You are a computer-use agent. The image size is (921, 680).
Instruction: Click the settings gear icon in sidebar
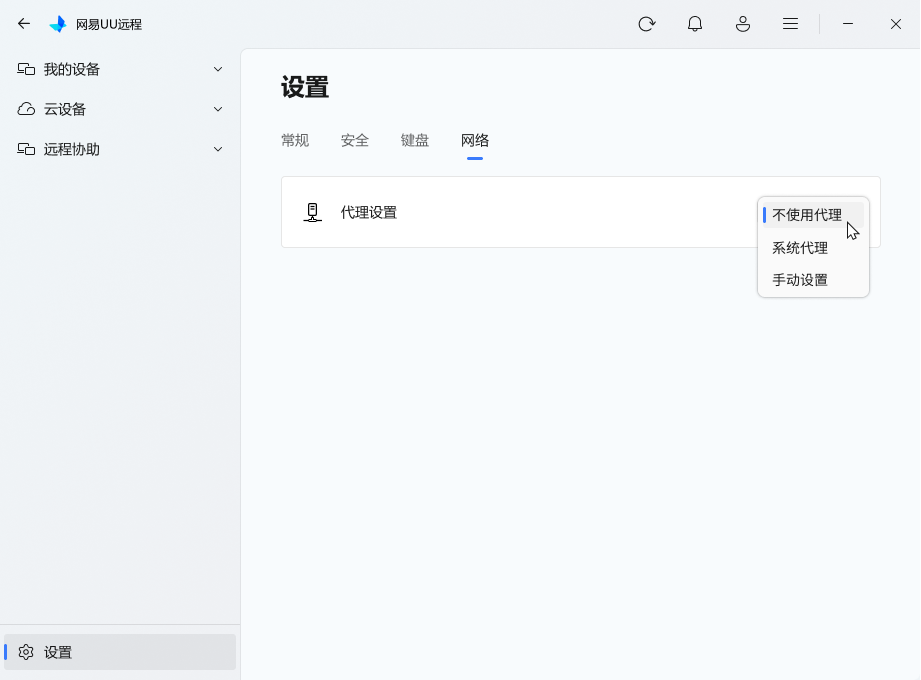(x=26, y=652)
